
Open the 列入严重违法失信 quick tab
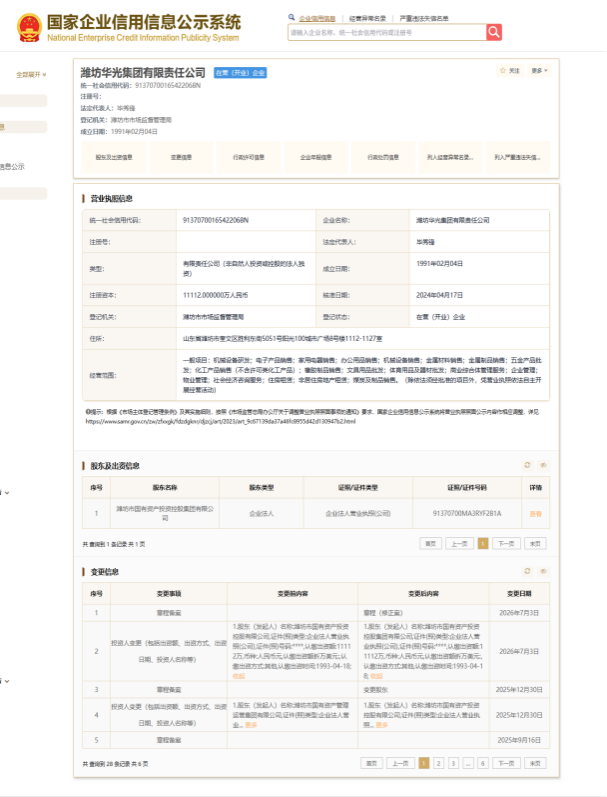(x=518, y=158)
